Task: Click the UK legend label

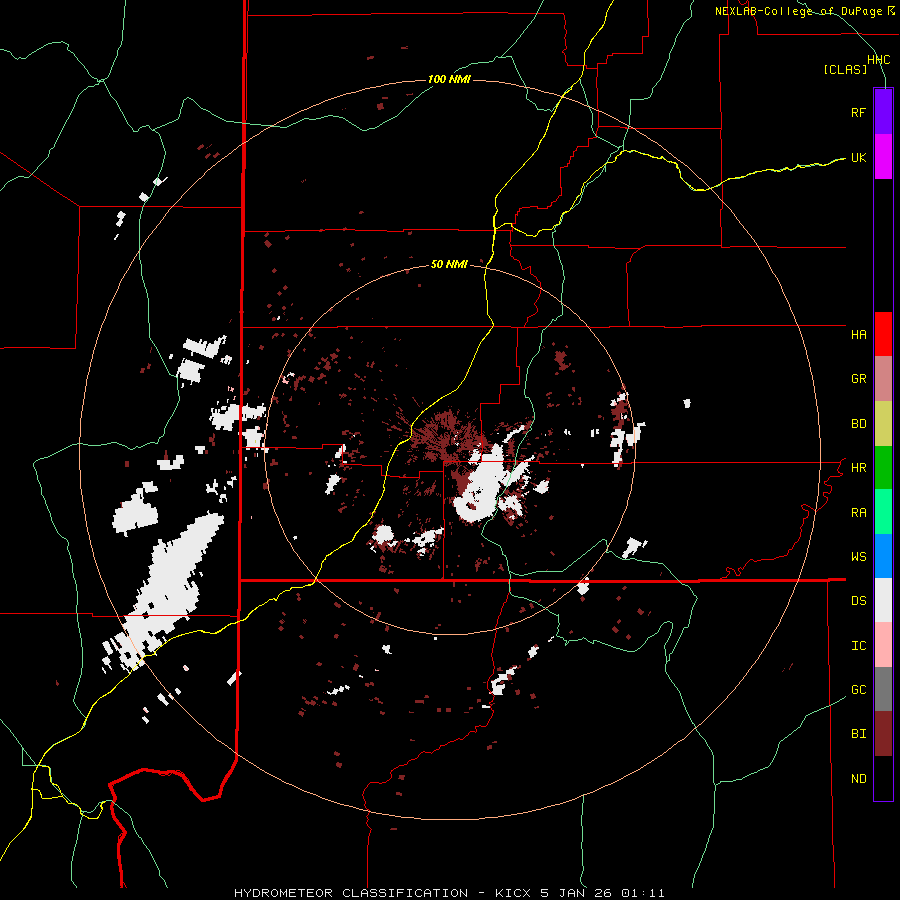Action: [x=858, y=157]
